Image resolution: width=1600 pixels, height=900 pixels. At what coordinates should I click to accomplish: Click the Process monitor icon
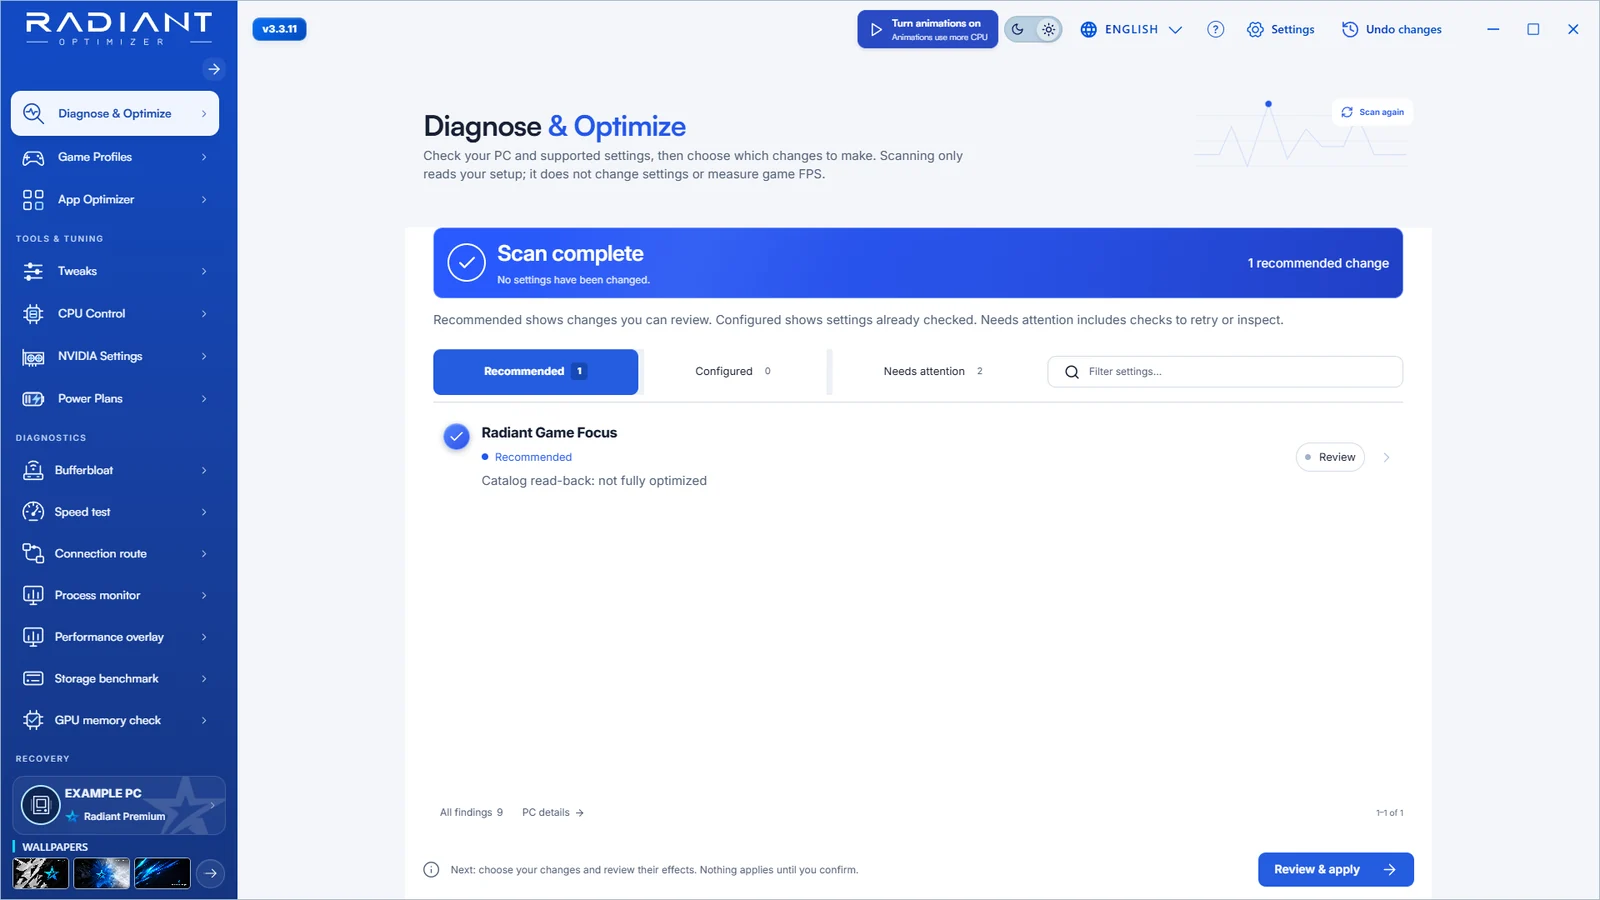tap(33, 595)
